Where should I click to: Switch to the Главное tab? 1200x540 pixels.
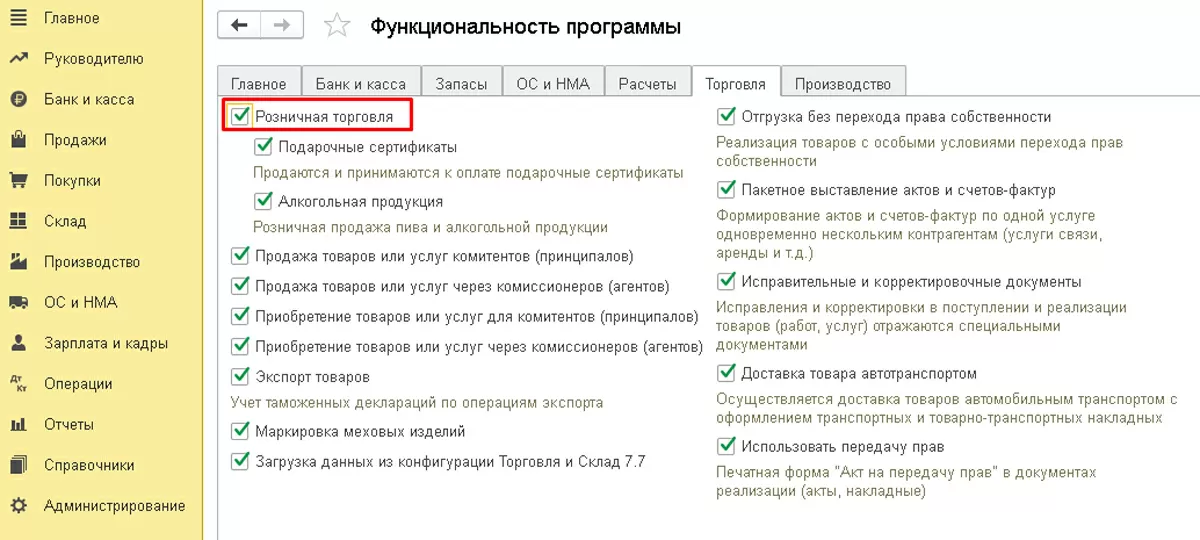point(259,83)
